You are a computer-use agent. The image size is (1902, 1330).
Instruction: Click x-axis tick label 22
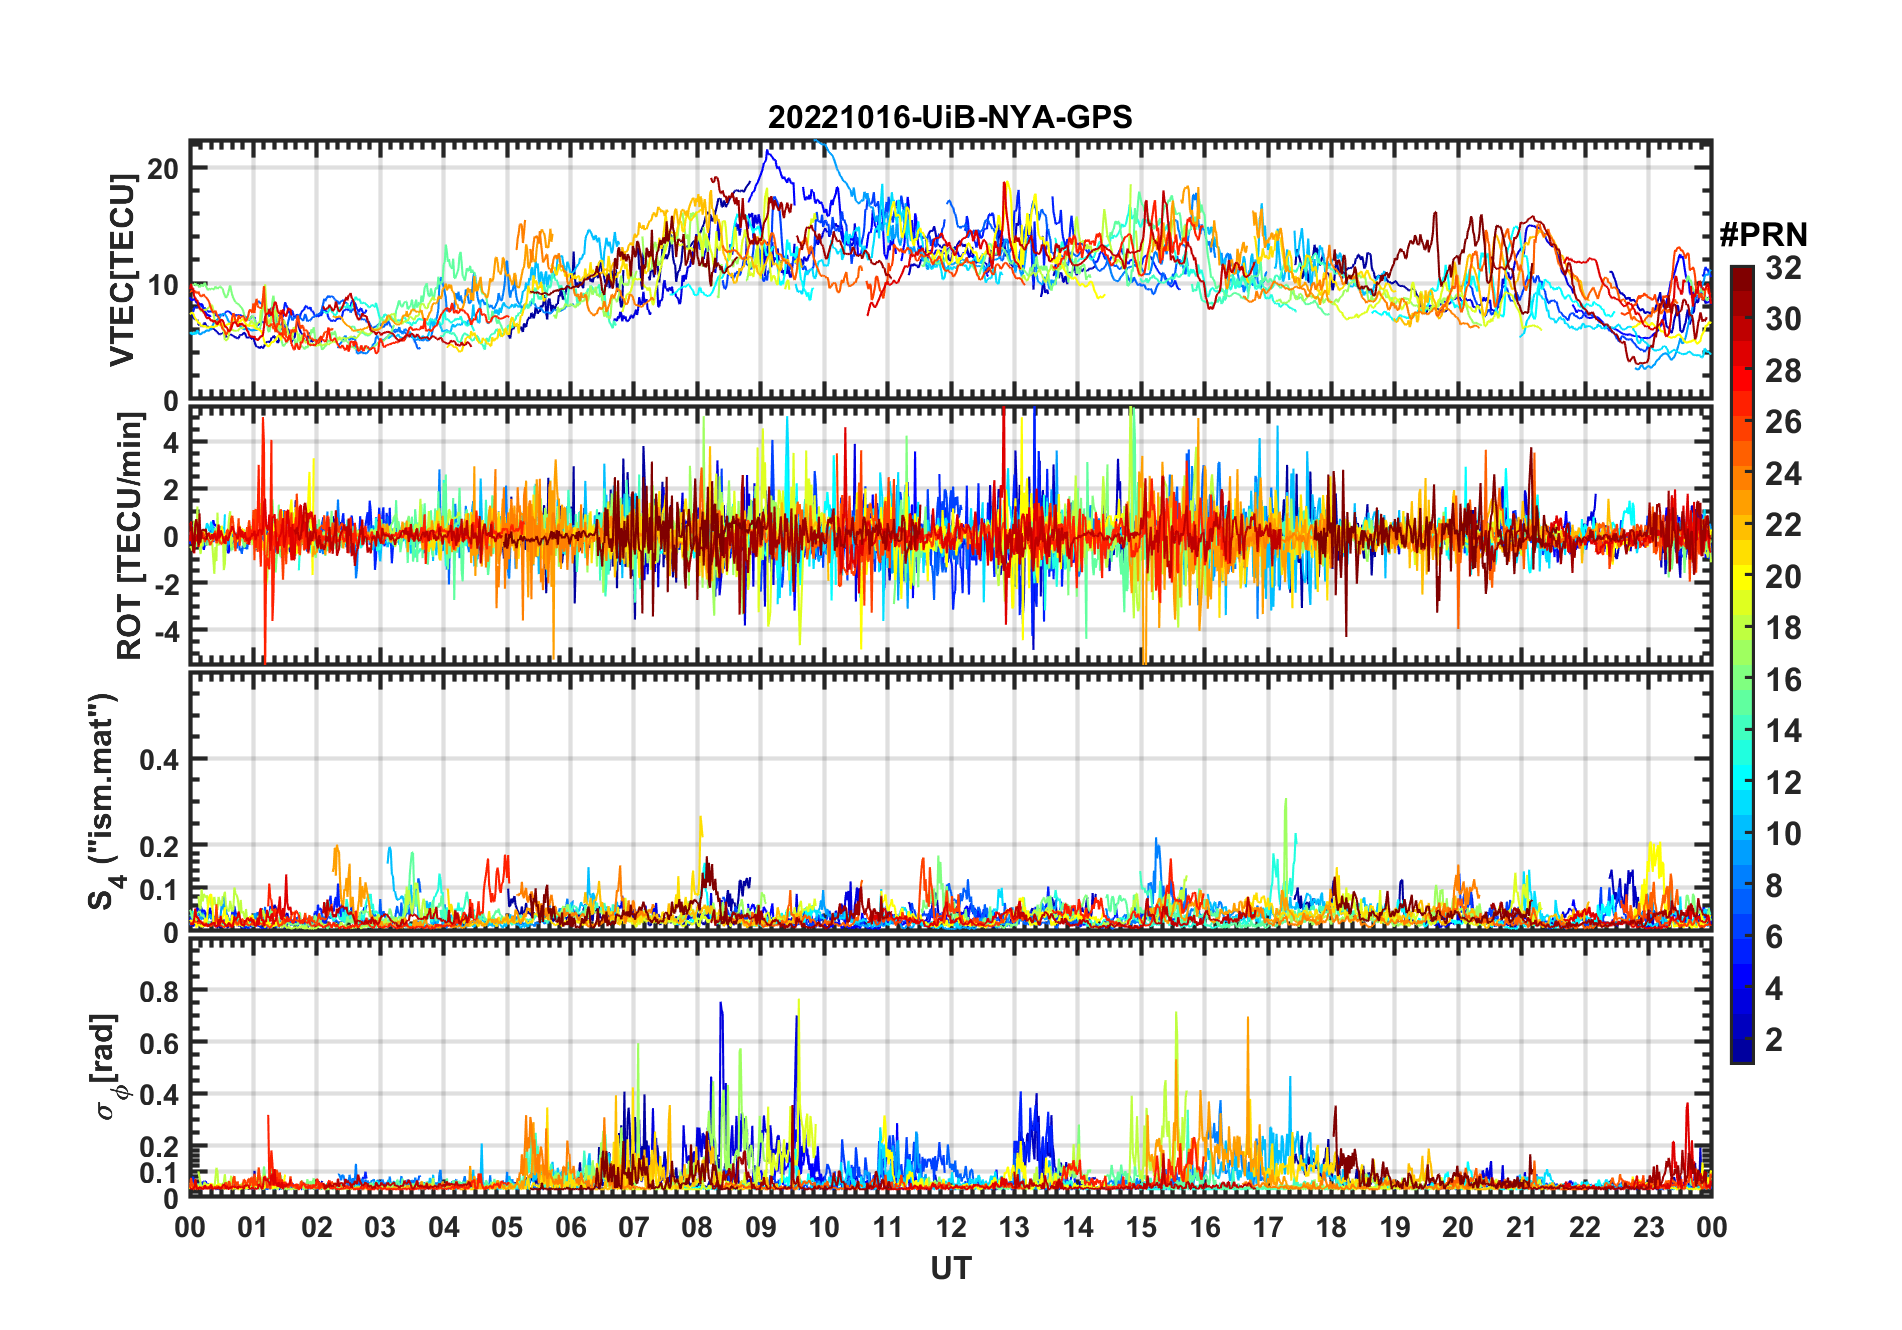click(x=1585, y=1227)
